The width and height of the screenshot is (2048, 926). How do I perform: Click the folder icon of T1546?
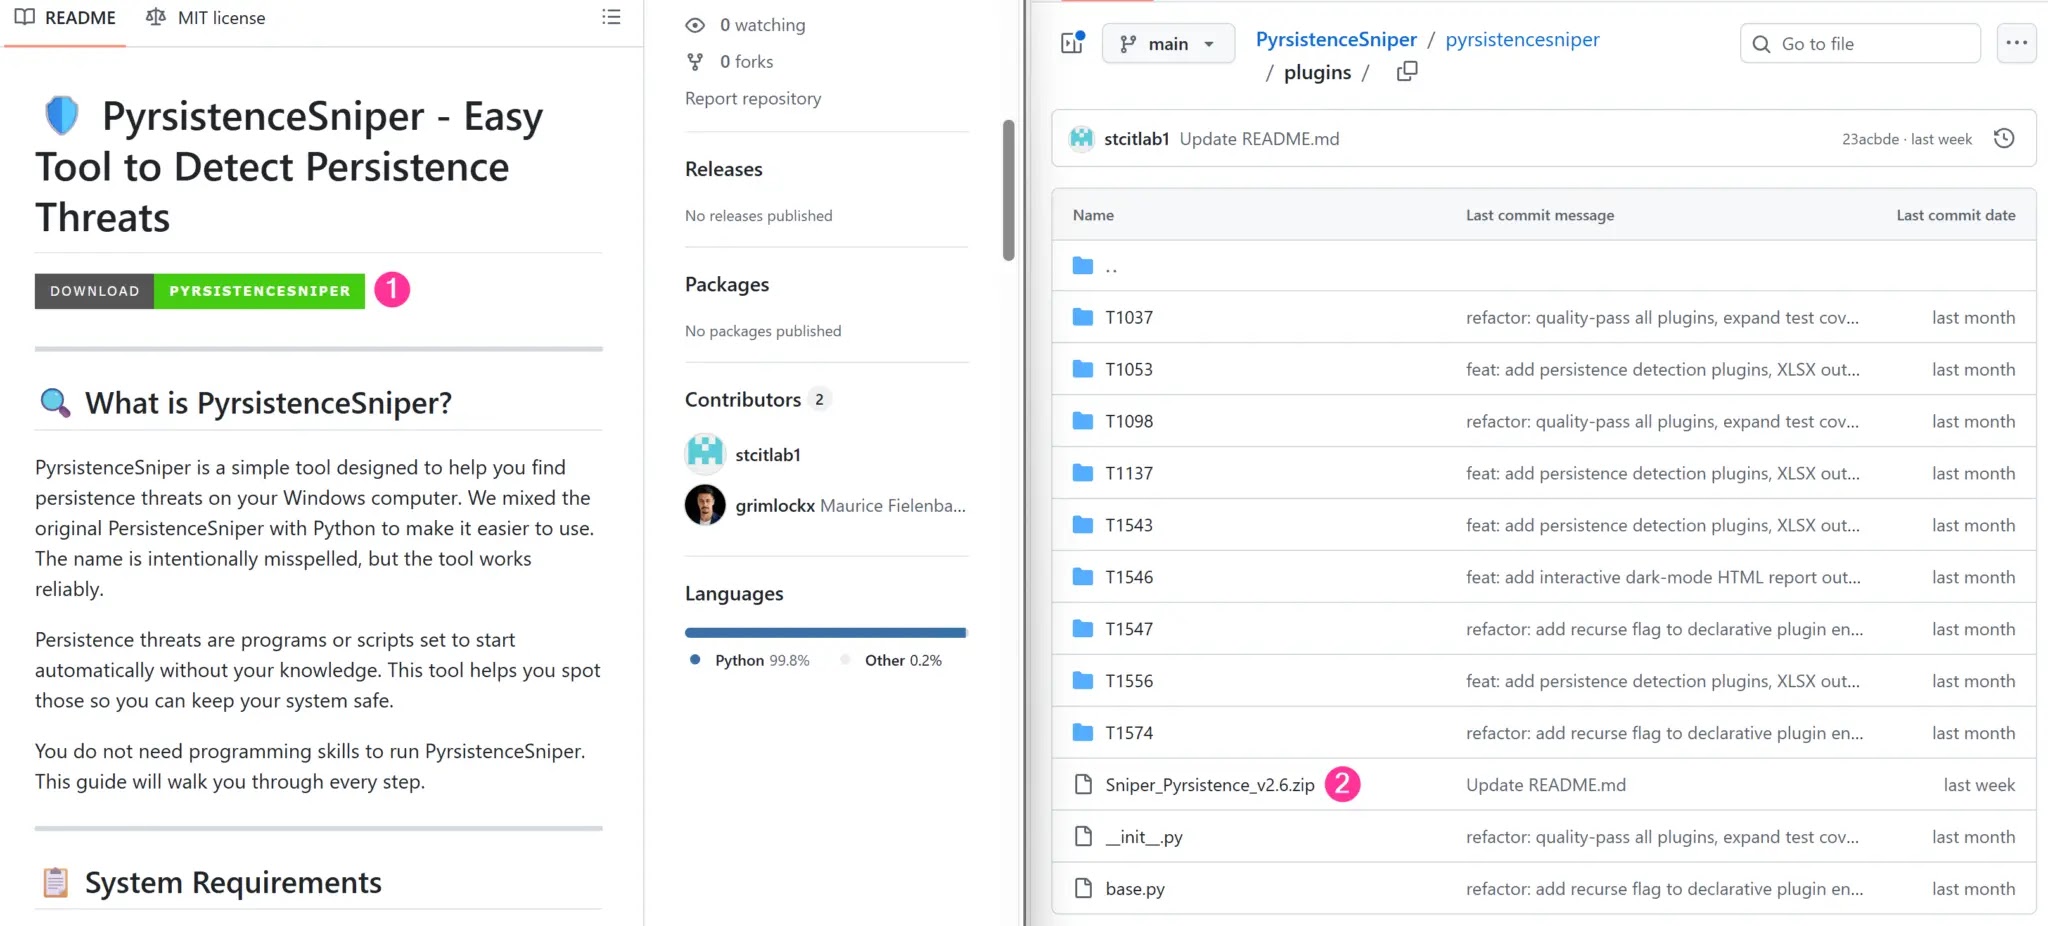click(x=1082, y=577)
